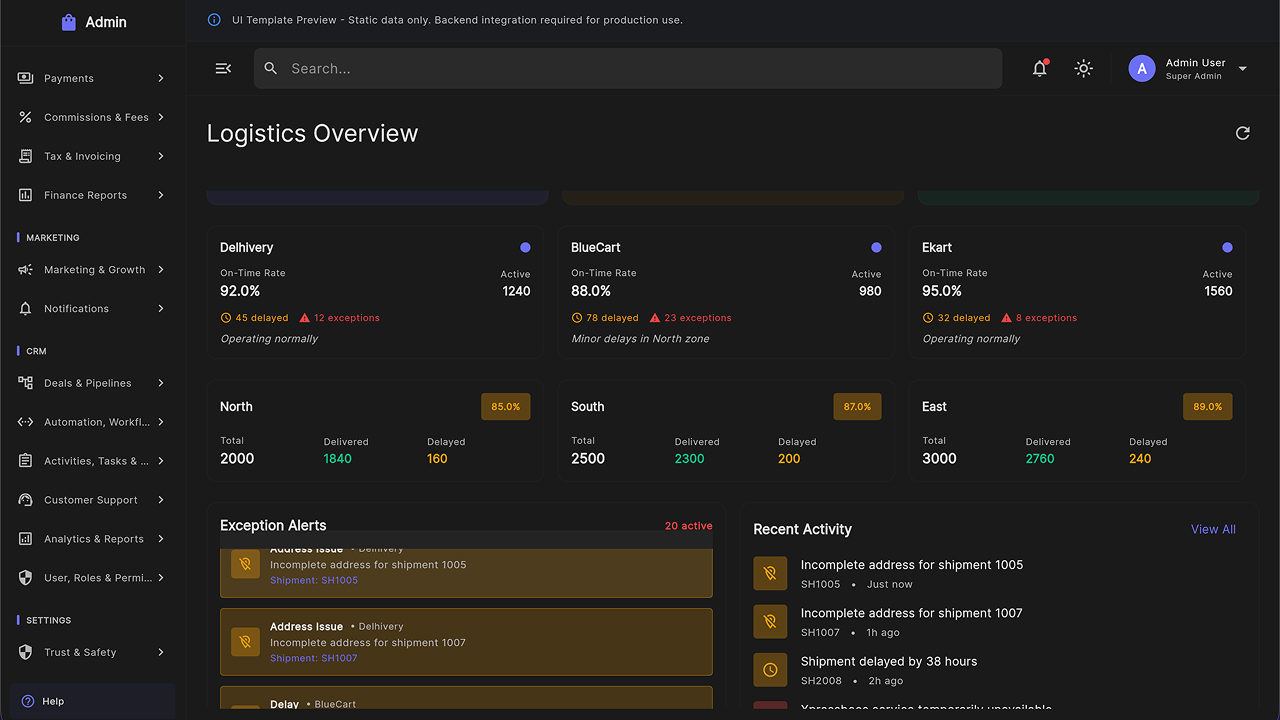The height and width of the screenshot is (720, 1280).
Task: Click the 20 active alerts label
Action: coord(689,526)
